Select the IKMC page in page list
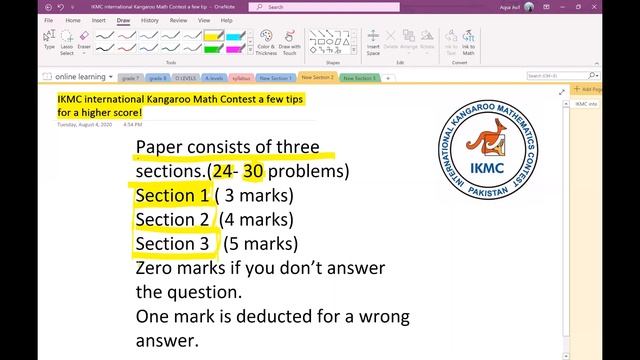This screenshot has height=360, width=640. (586, 104)
